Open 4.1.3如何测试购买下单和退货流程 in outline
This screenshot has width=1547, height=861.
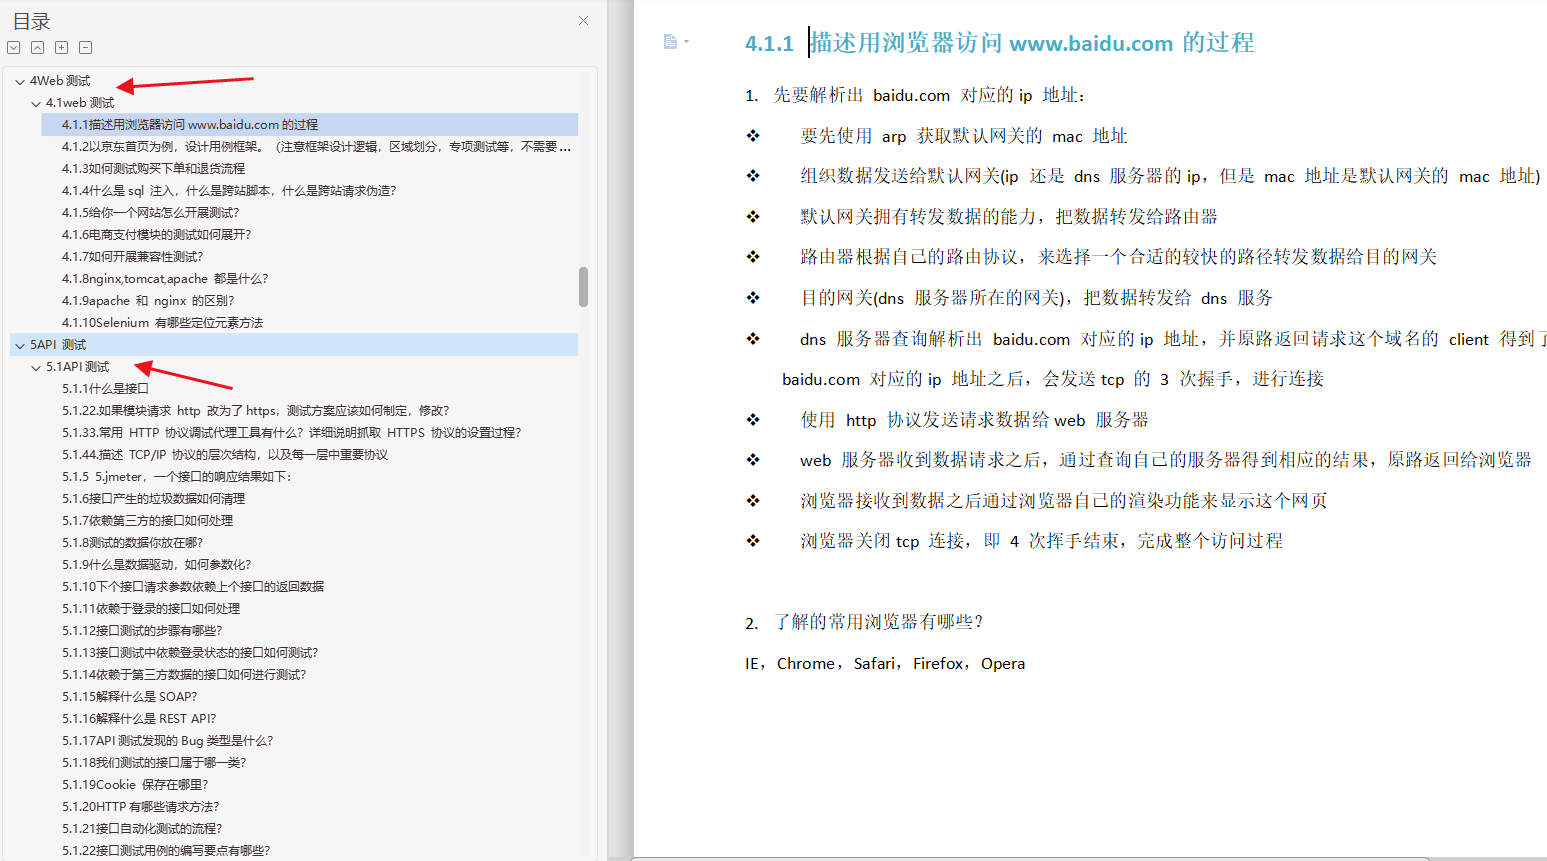point(153,168)
